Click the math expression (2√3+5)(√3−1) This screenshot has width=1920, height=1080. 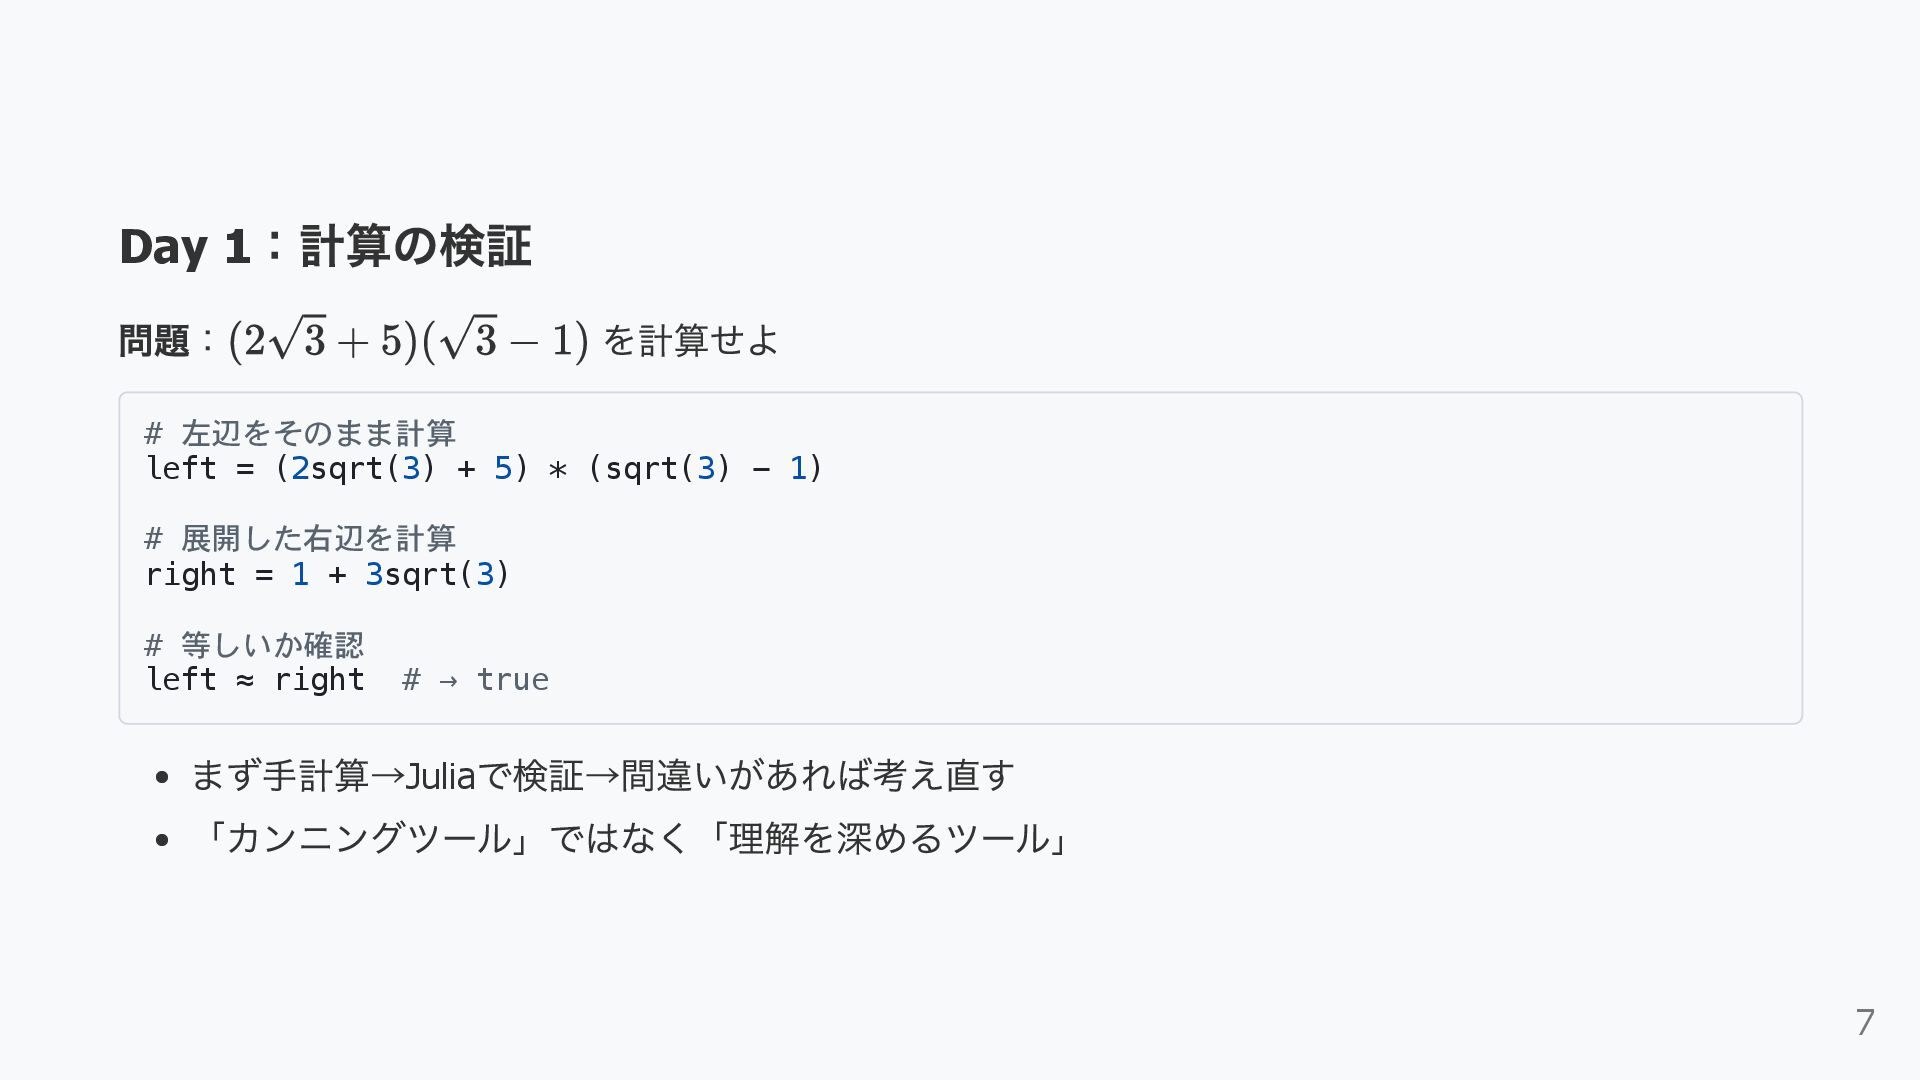click(408, 340)
